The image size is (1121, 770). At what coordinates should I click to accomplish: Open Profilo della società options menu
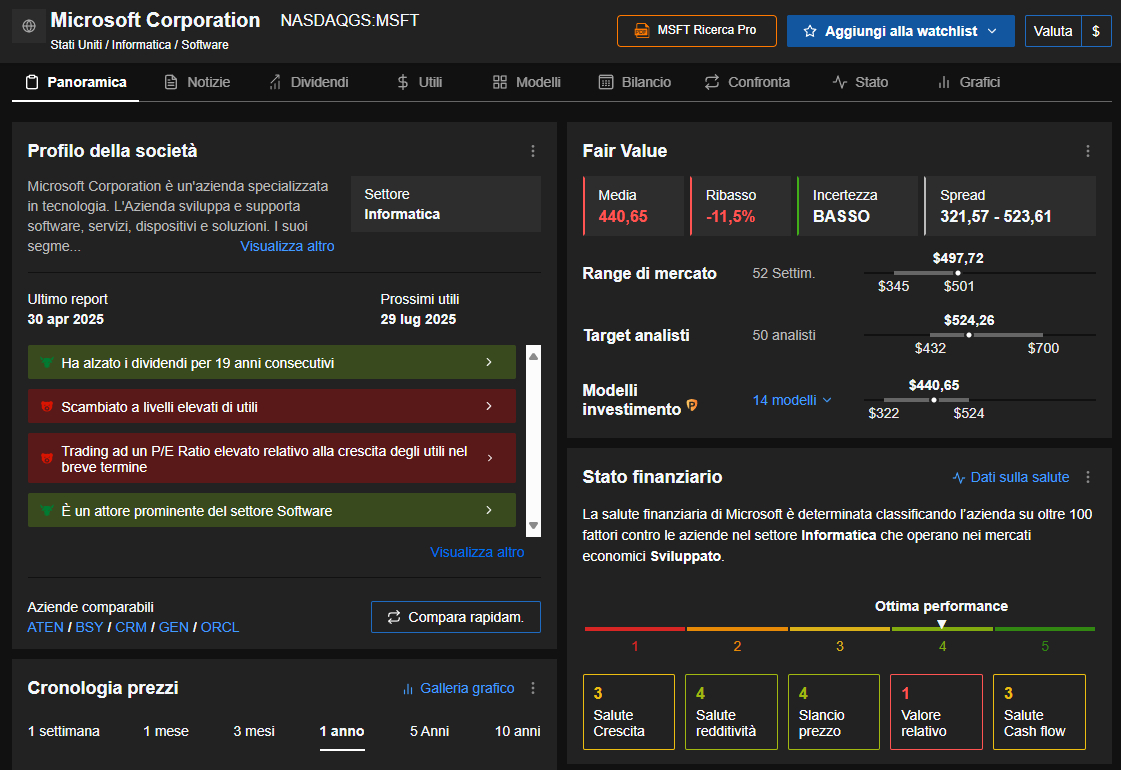pos(533,151)
